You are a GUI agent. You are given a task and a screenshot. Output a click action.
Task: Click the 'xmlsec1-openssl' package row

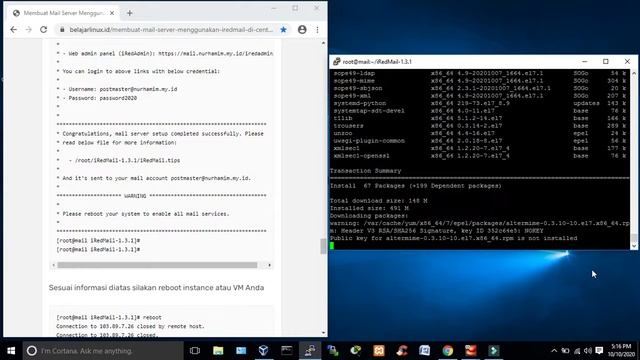click(479, 156)
